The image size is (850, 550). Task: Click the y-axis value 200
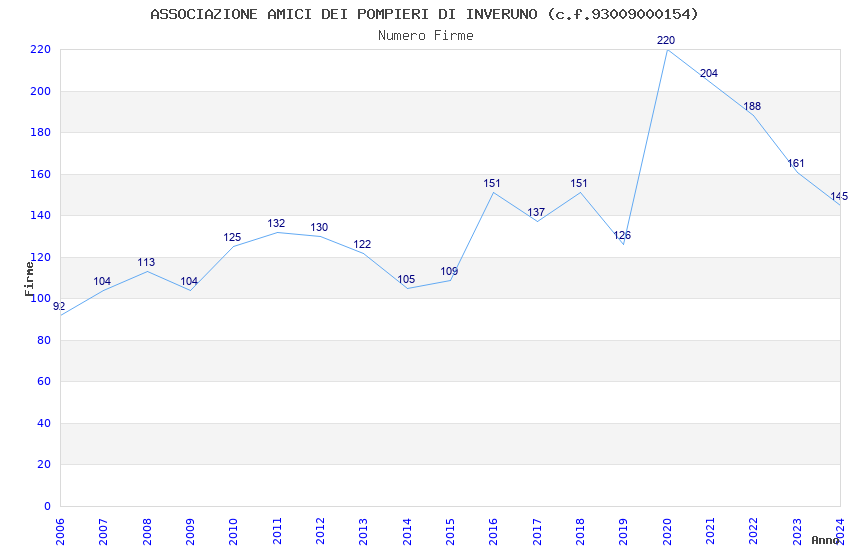41,91
